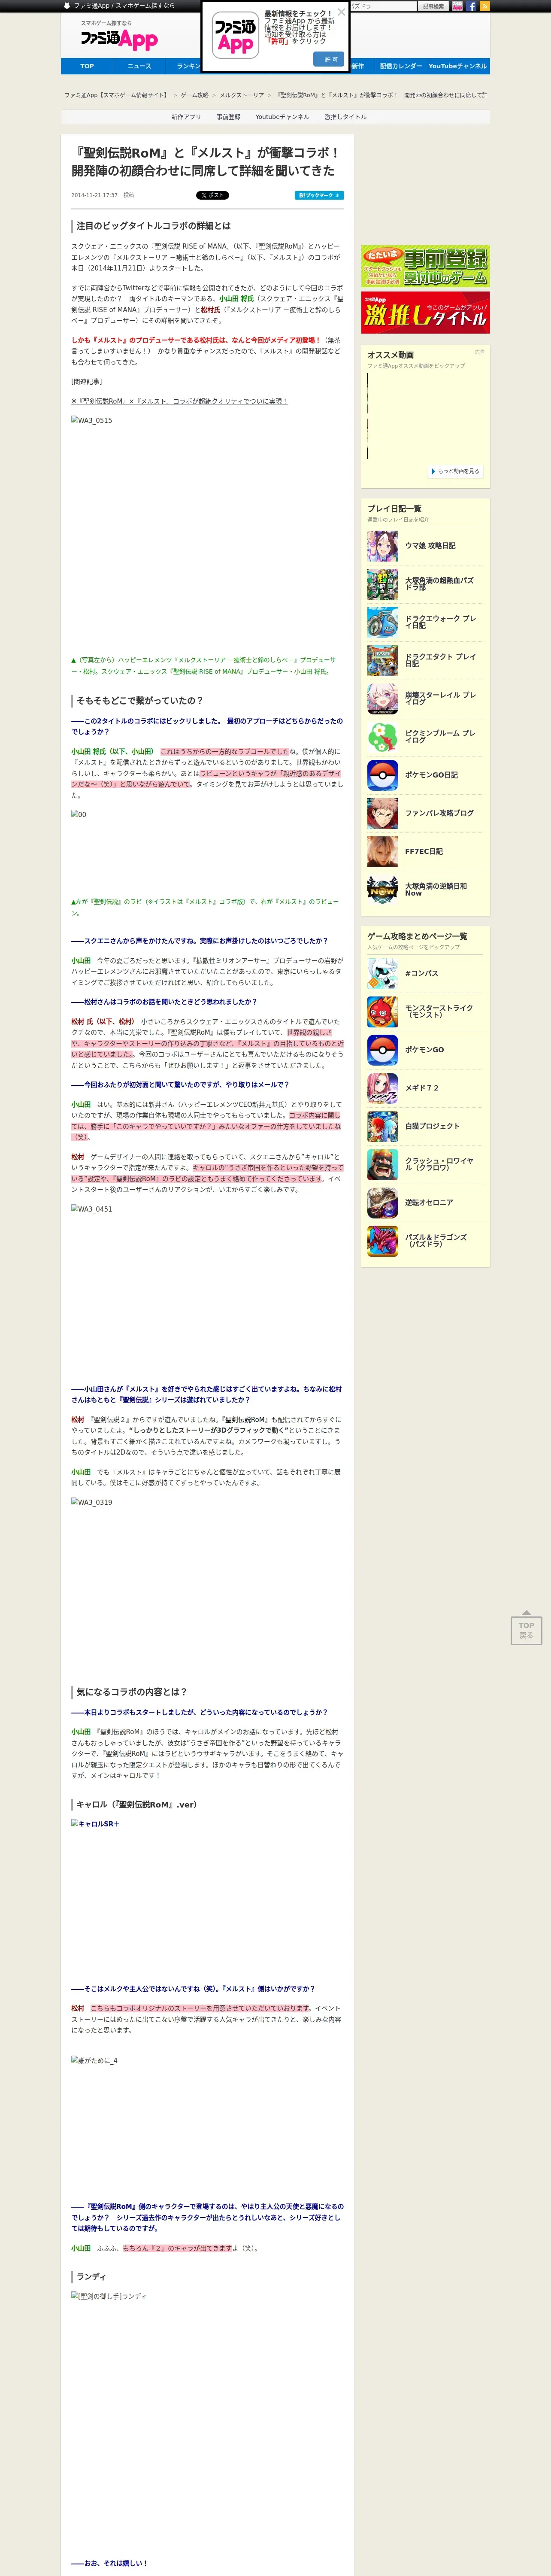This screenshot has width=551, height=2576.
Task: Open the 大塚角満の逆襲日和Now icon
Action: pos(382,890)
